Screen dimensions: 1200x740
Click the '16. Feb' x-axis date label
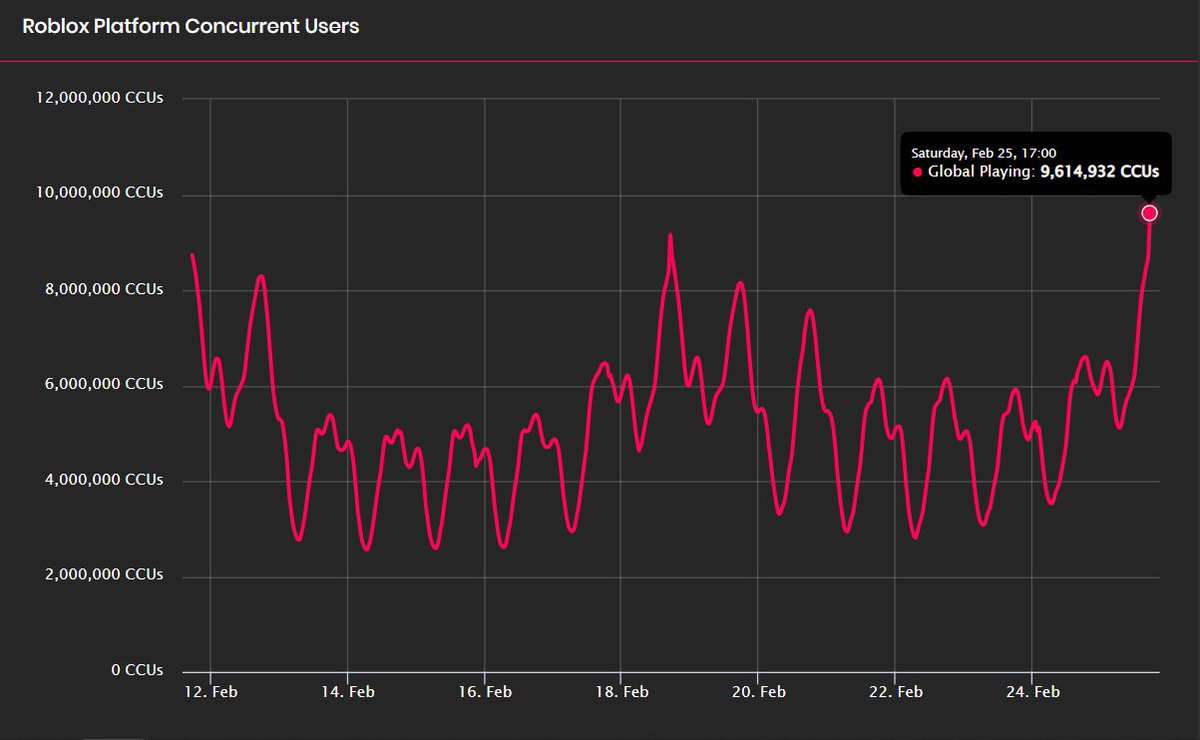pos(484,692)
